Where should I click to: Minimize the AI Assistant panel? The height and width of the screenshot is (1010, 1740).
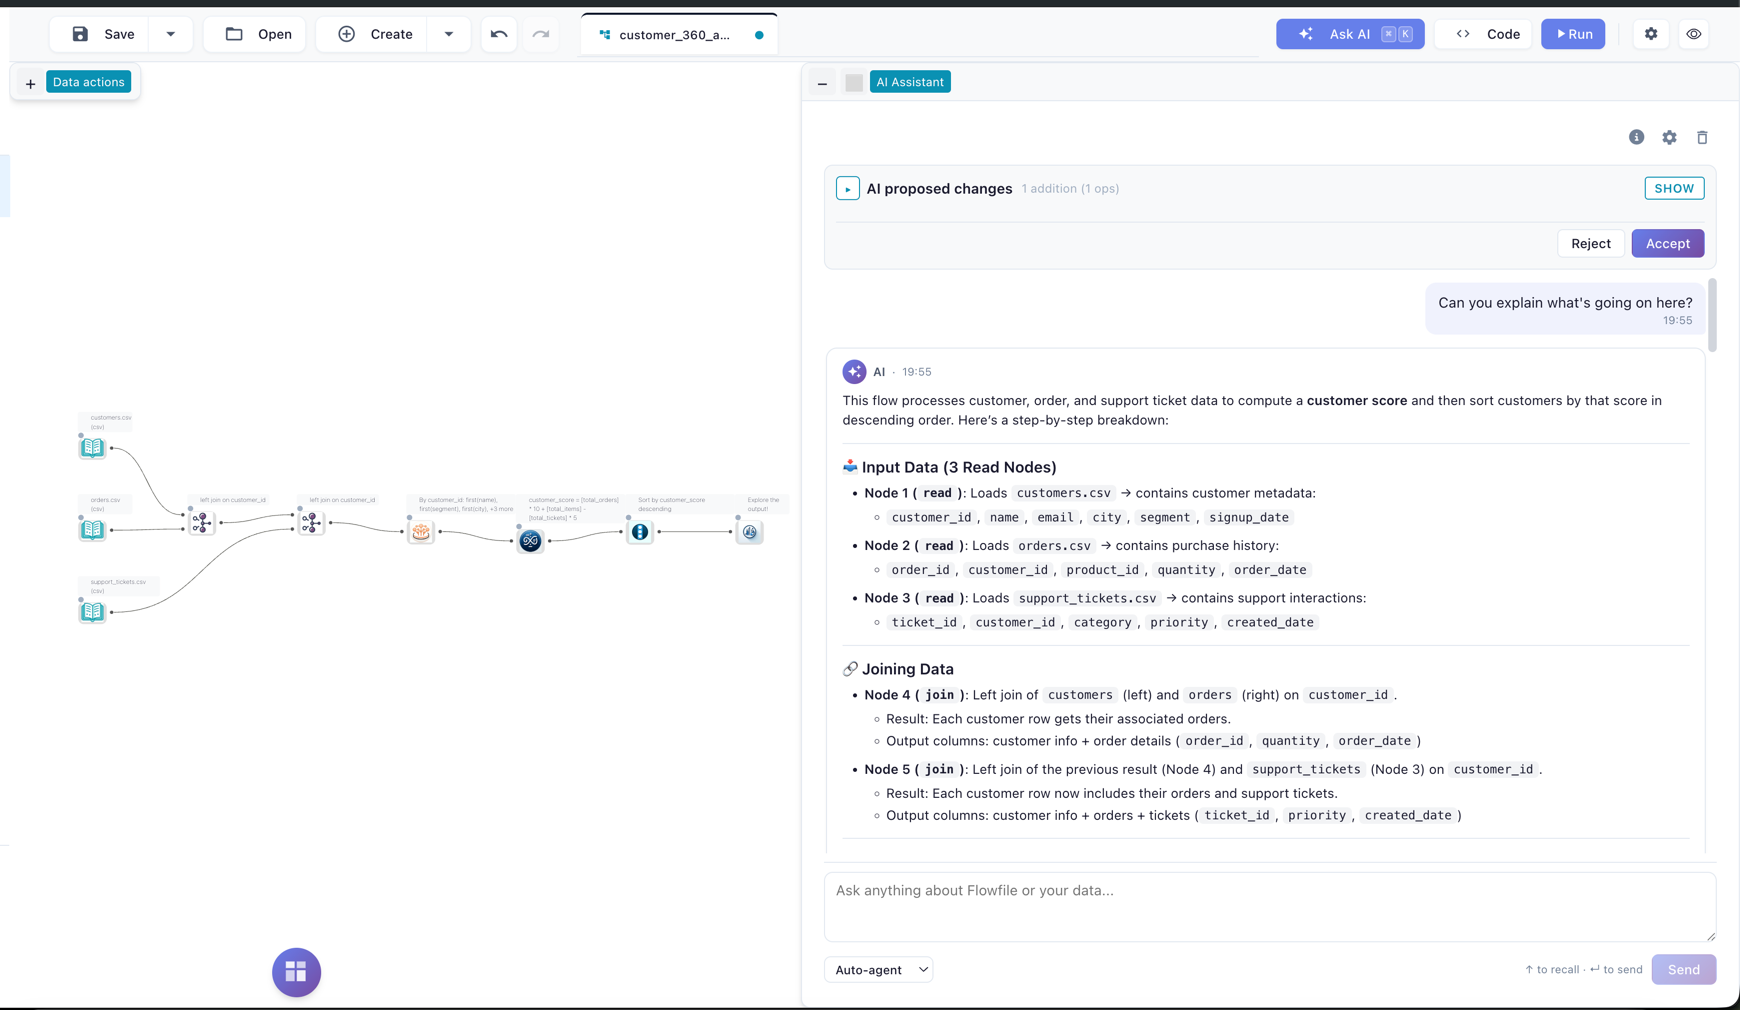822,83
